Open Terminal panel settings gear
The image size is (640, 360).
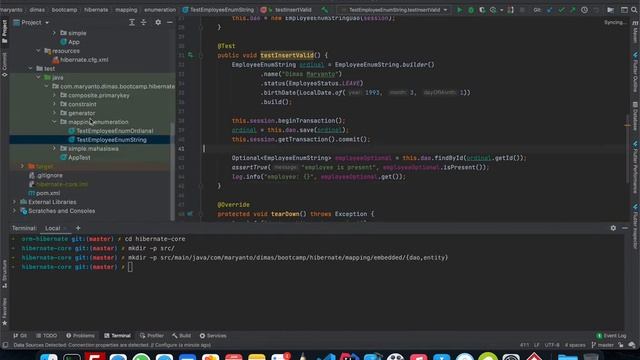click(613, 228)
